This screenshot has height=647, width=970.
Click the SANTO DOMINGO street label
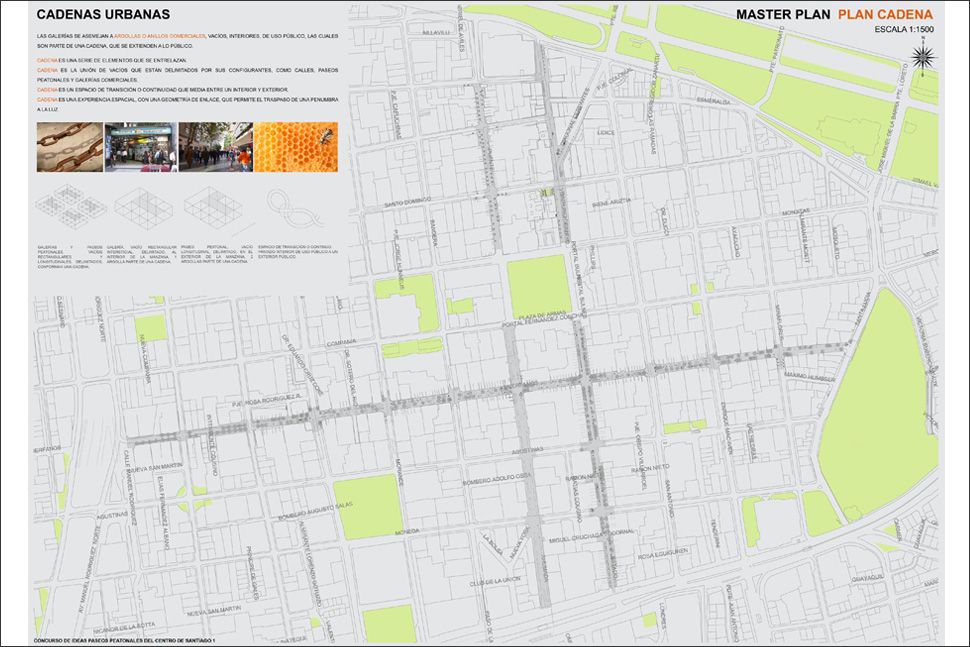[407, 201]
